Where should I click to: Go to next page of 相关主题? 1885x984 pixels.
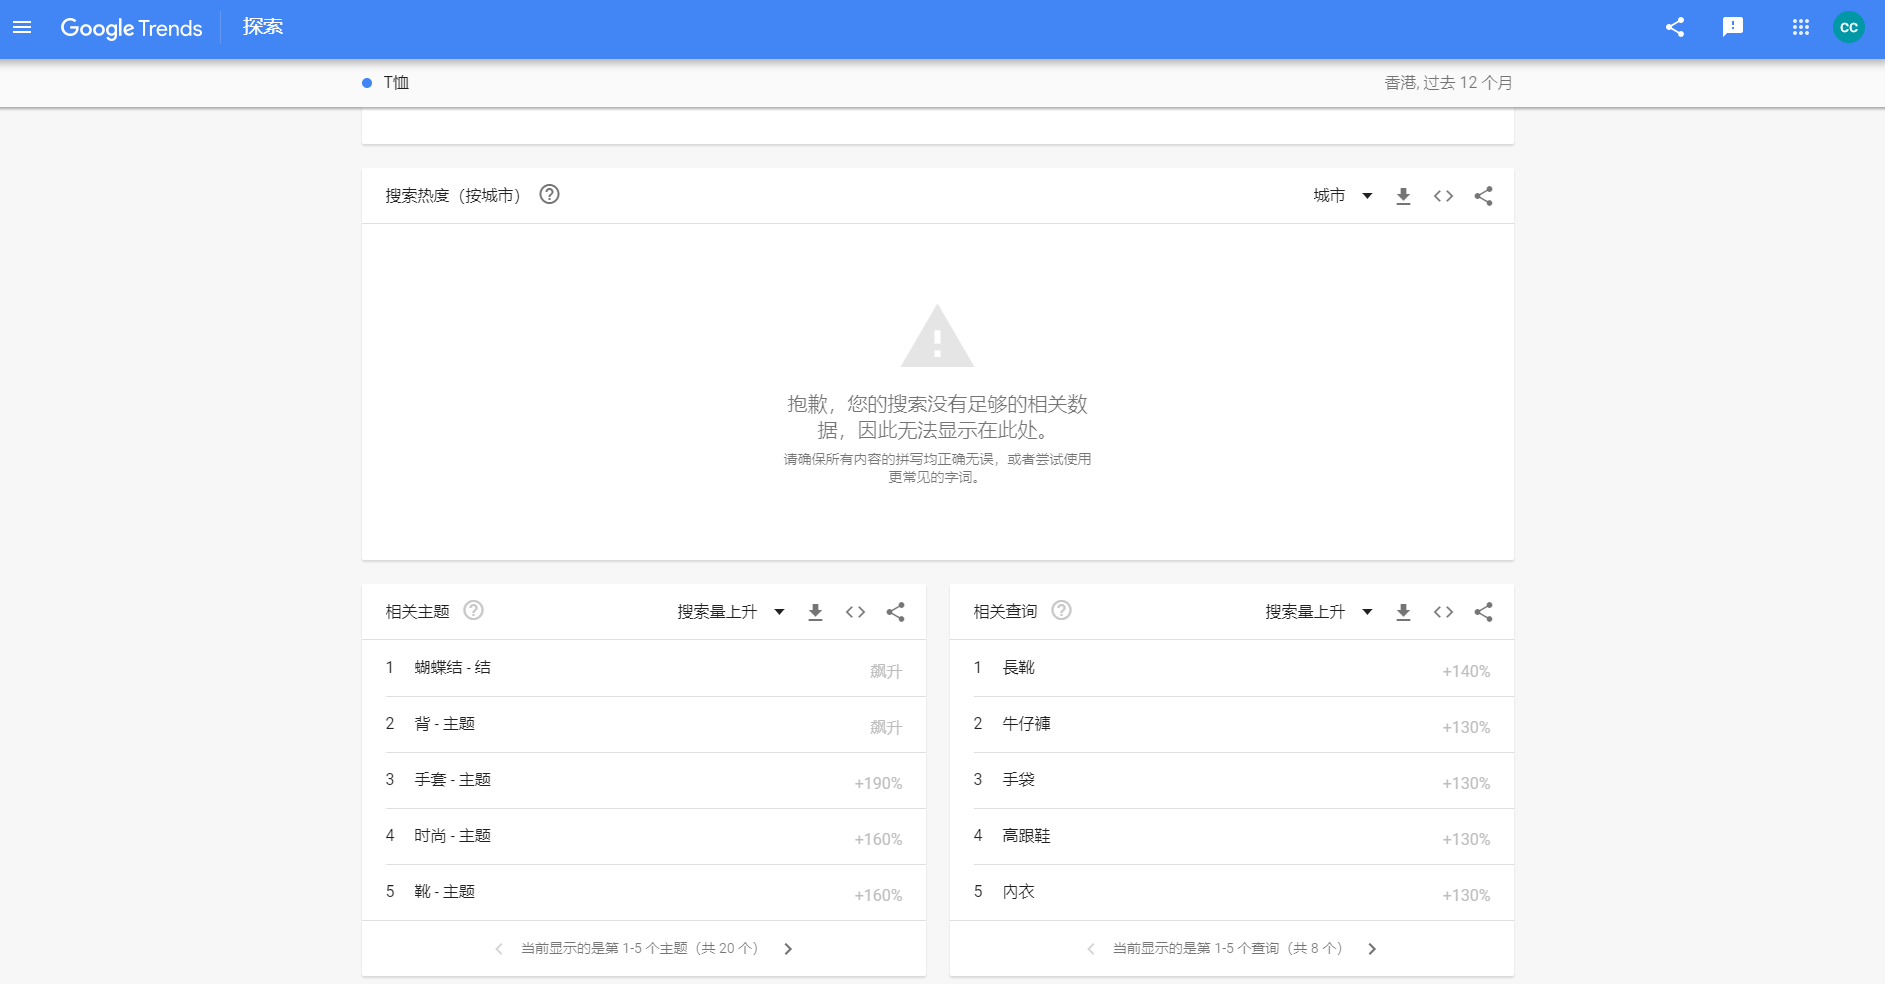click(x=788, y=949)
